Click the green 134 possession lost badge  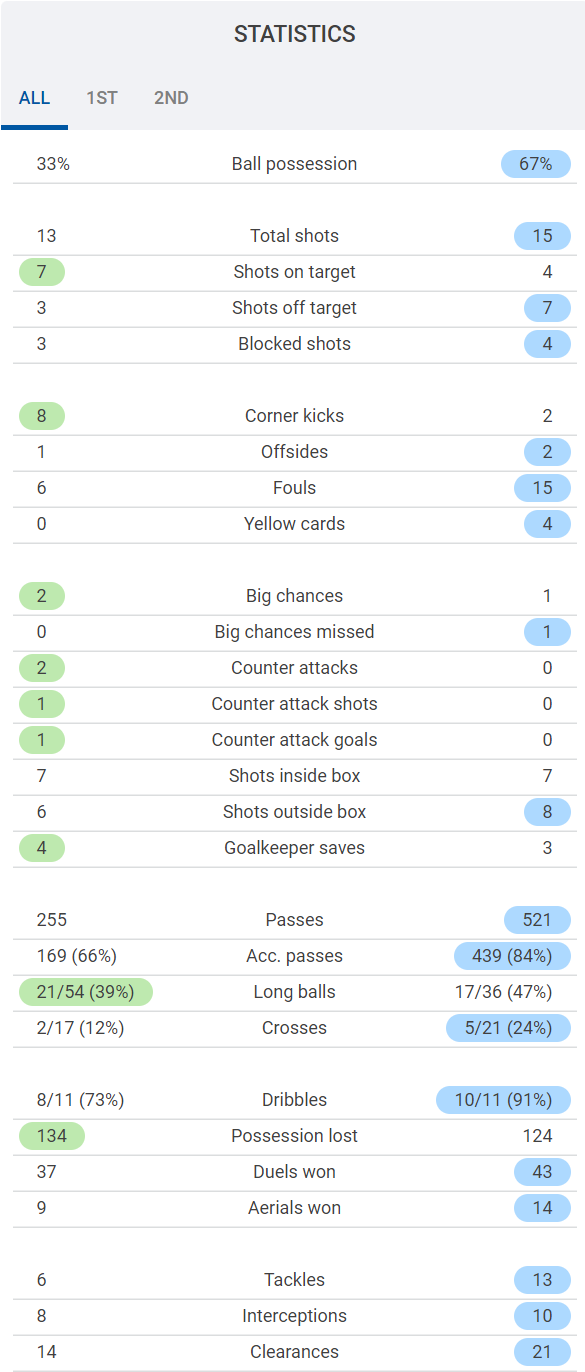tap(52, 1136)
